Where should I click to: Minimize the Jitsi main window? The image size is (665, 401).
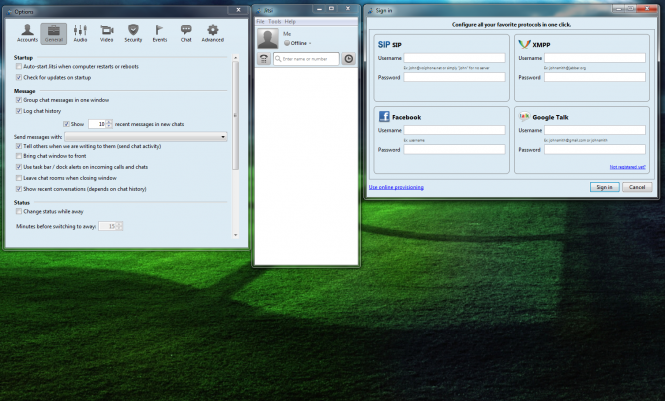click(x=319, y=8)
